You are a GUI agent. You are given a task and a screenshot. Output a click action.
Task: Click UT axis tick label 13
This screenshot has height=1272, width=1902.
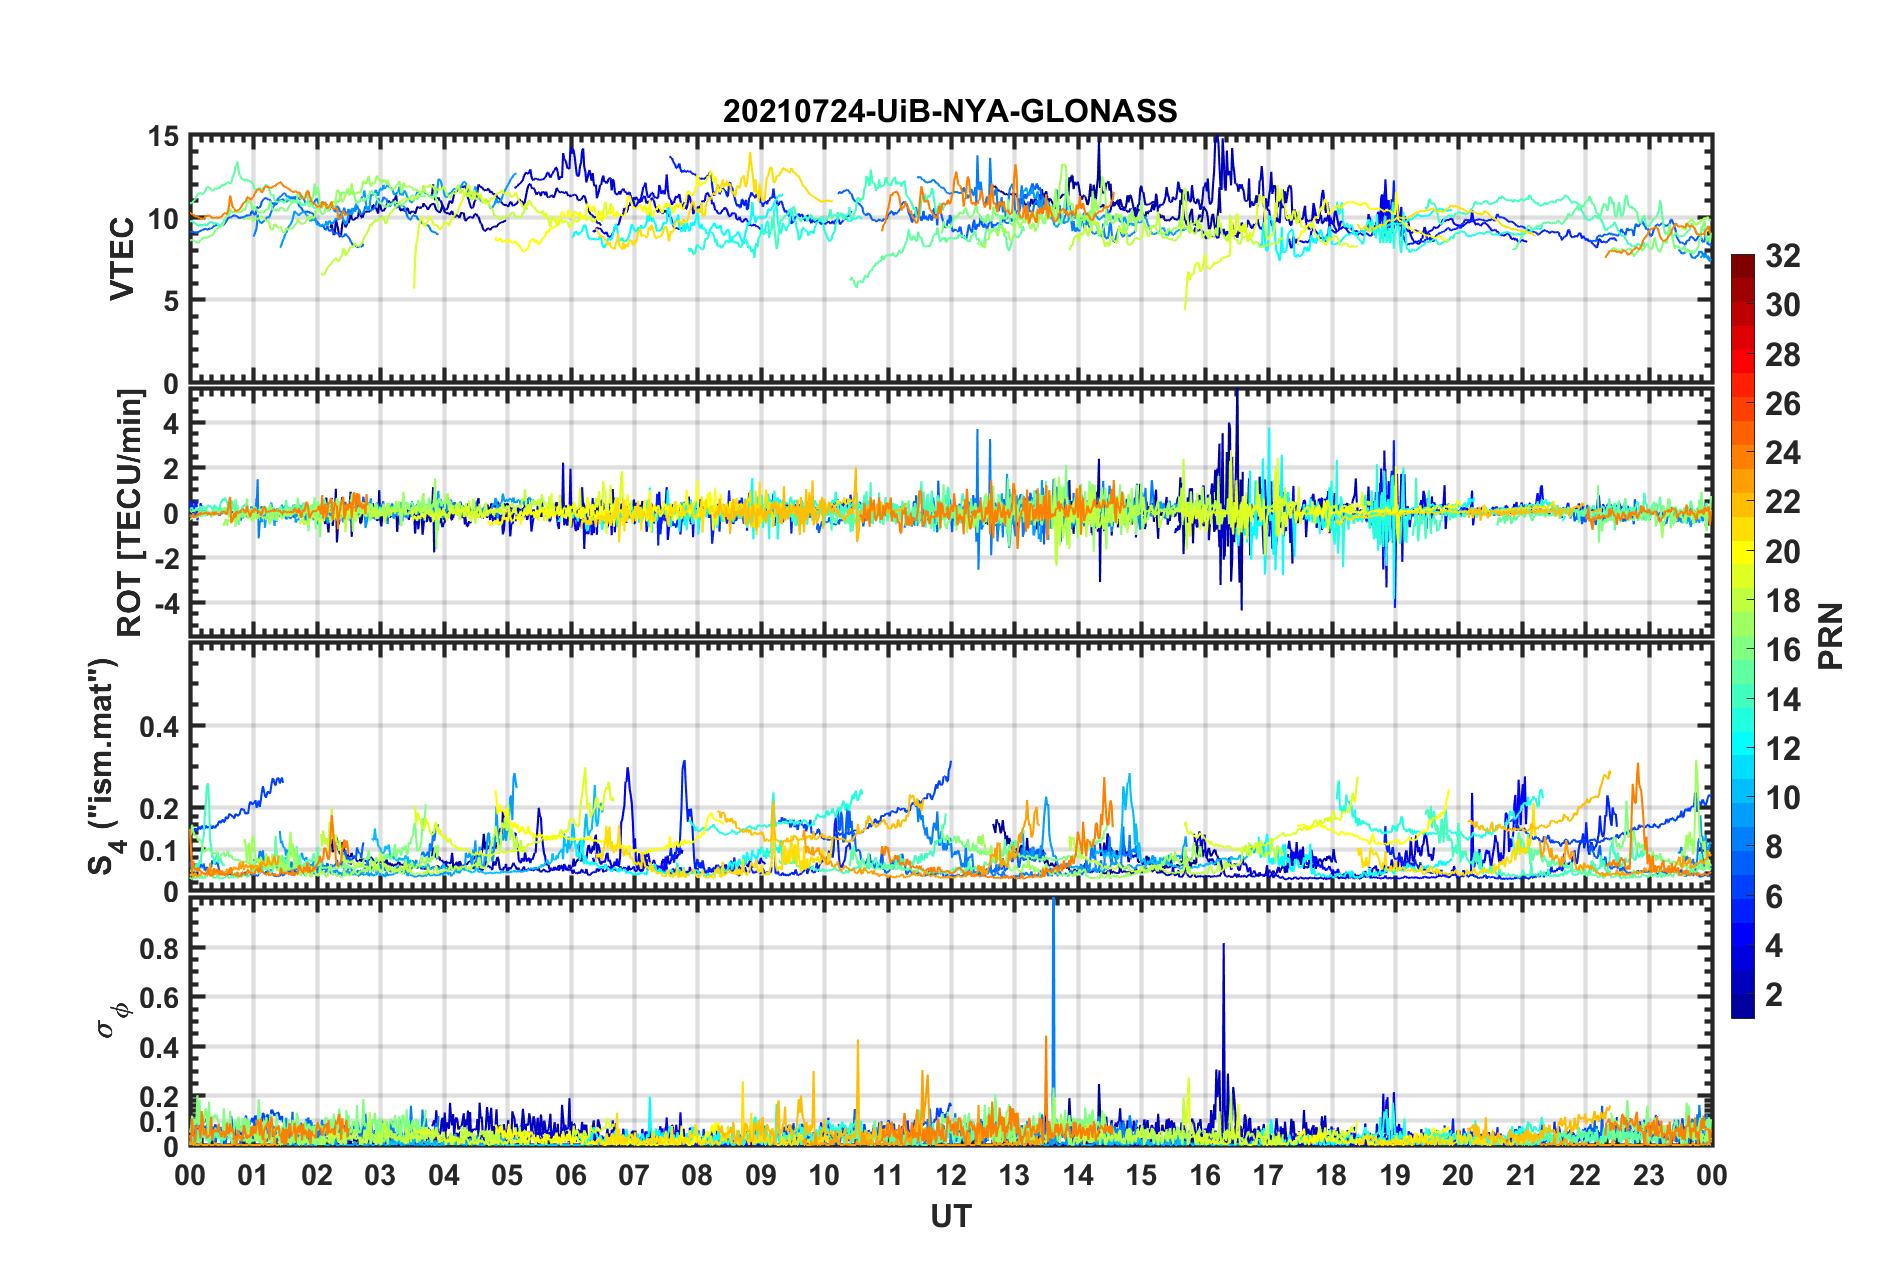click(x=1014, y=1175)
